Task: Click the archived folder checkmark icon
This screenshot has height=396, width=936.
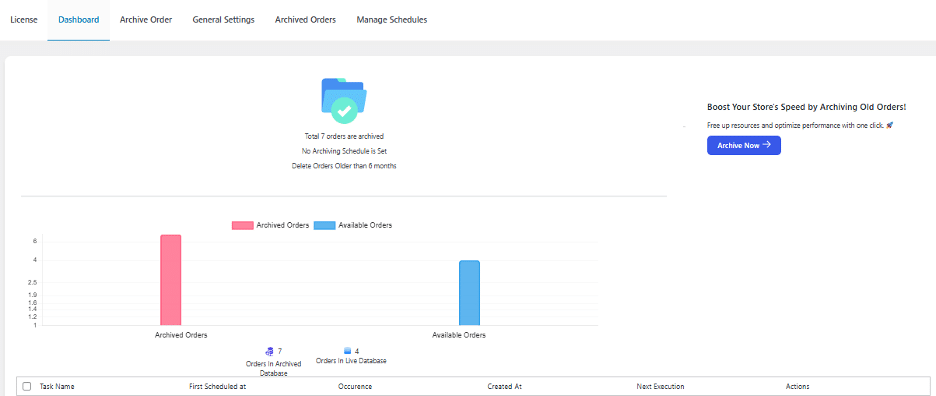Action: [x=344, y=100]
